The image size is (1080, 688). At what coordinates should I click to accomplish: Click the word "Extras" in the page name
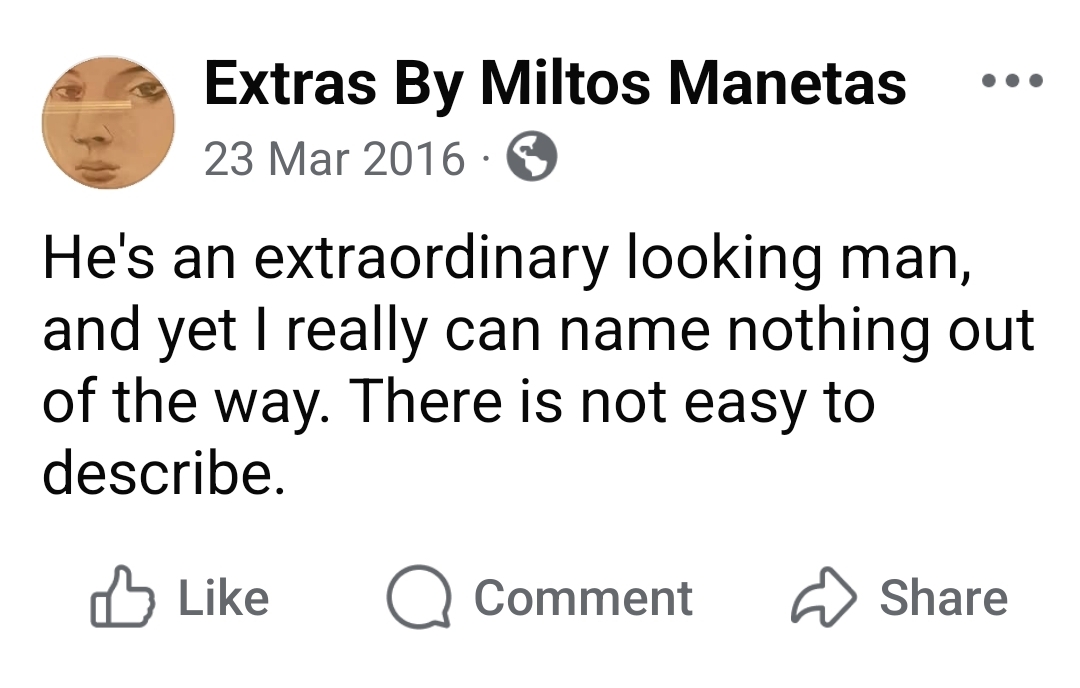pyautogui.click(x=290, y=84)
